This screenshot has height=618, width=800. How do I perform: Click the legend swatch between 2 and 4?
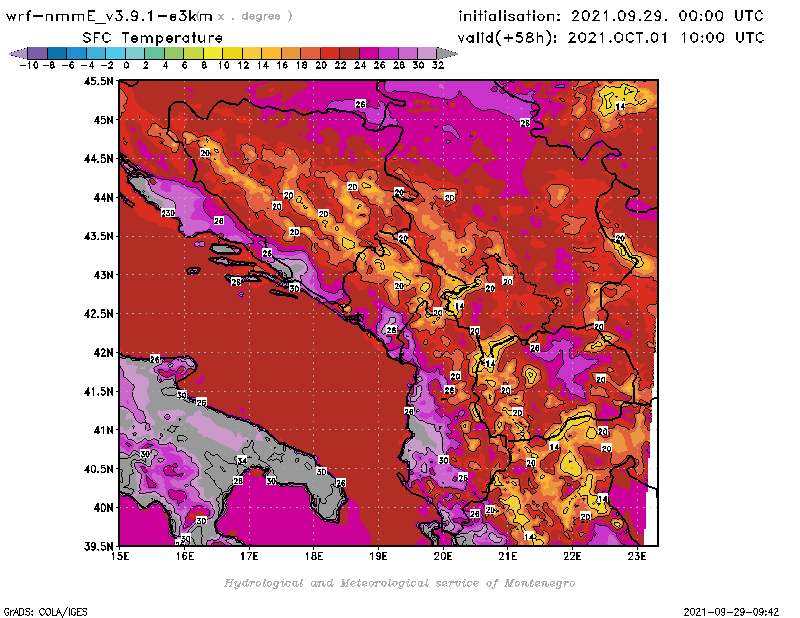(154, 53)
